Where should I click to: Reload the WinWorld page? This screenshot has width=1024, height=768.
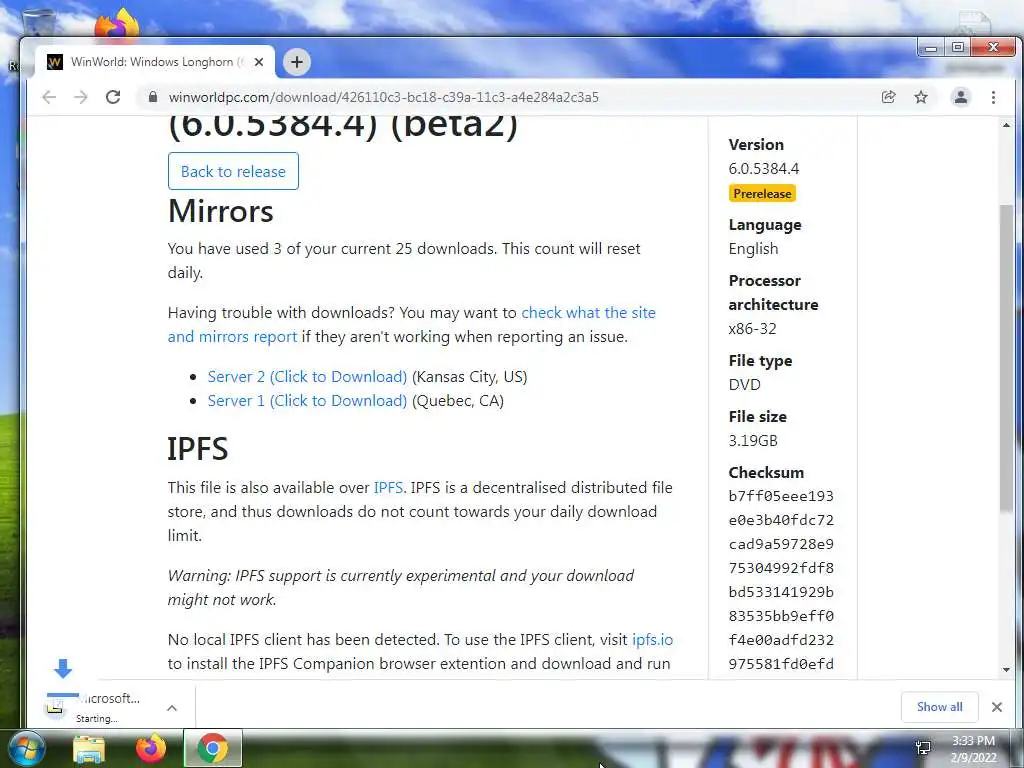tap(113, 97)
